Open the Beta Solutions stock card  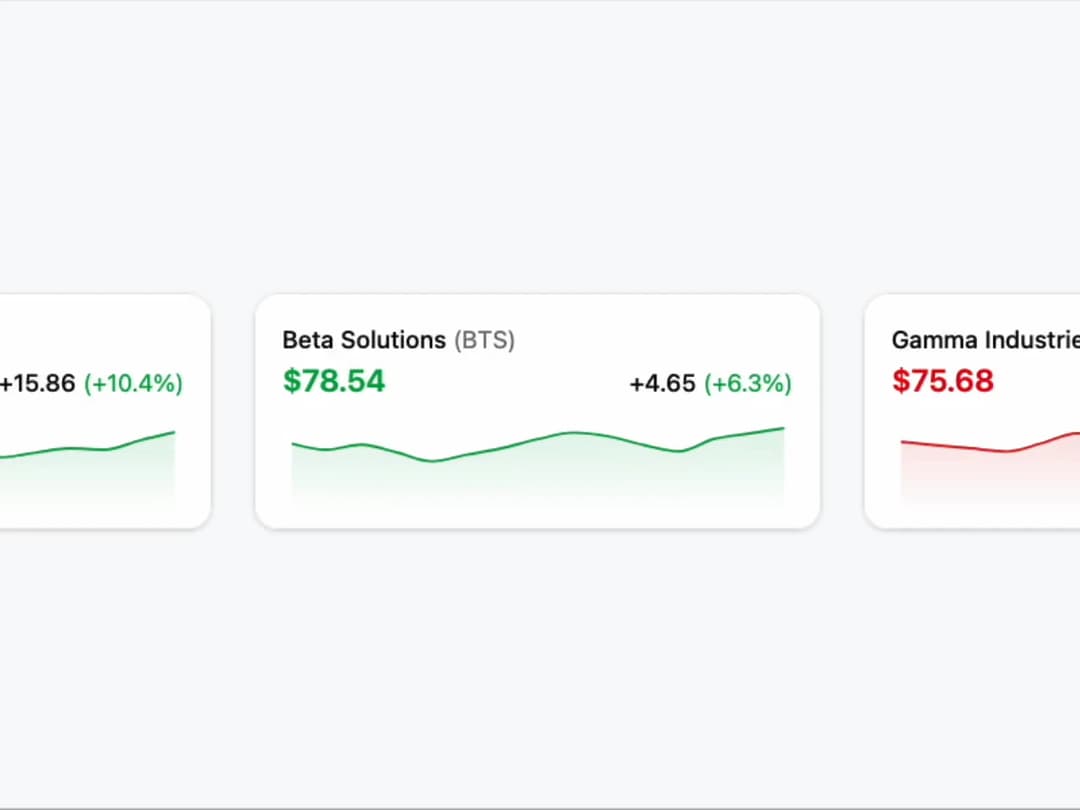(537, 411)
